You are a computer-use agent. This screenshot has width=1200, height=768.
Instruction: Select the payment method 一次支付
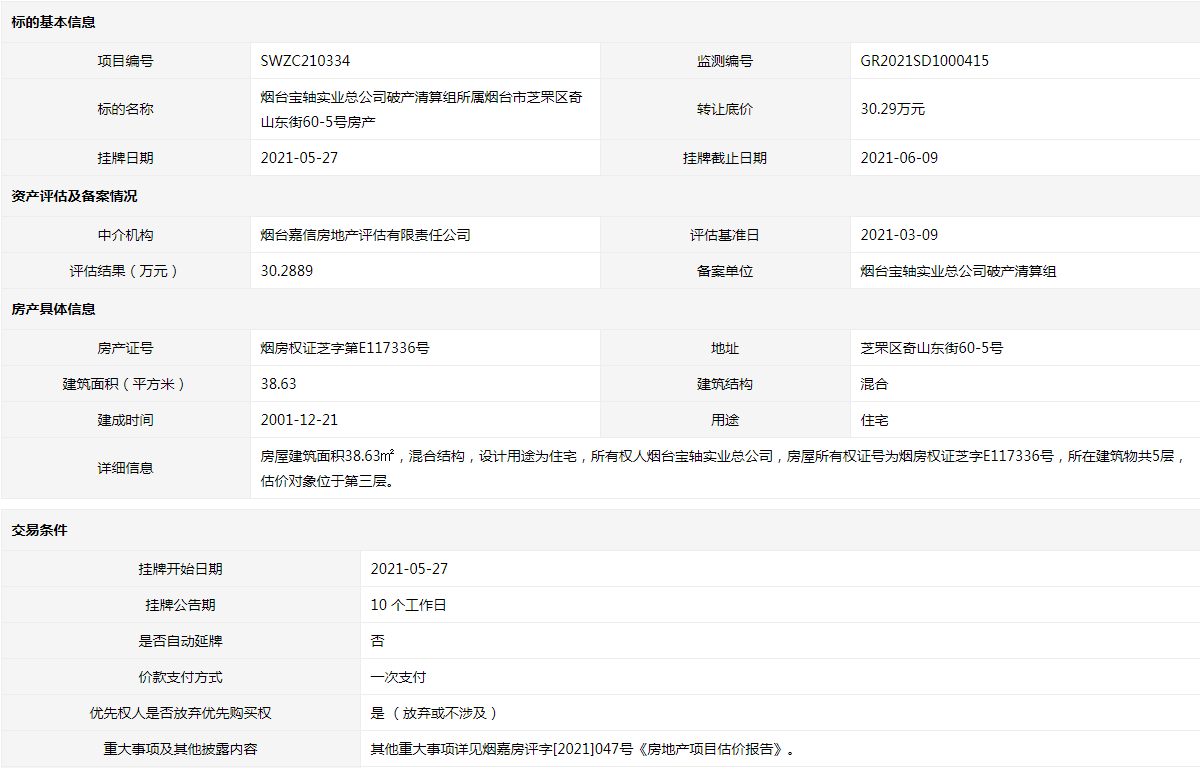click(x=398, y=677)
